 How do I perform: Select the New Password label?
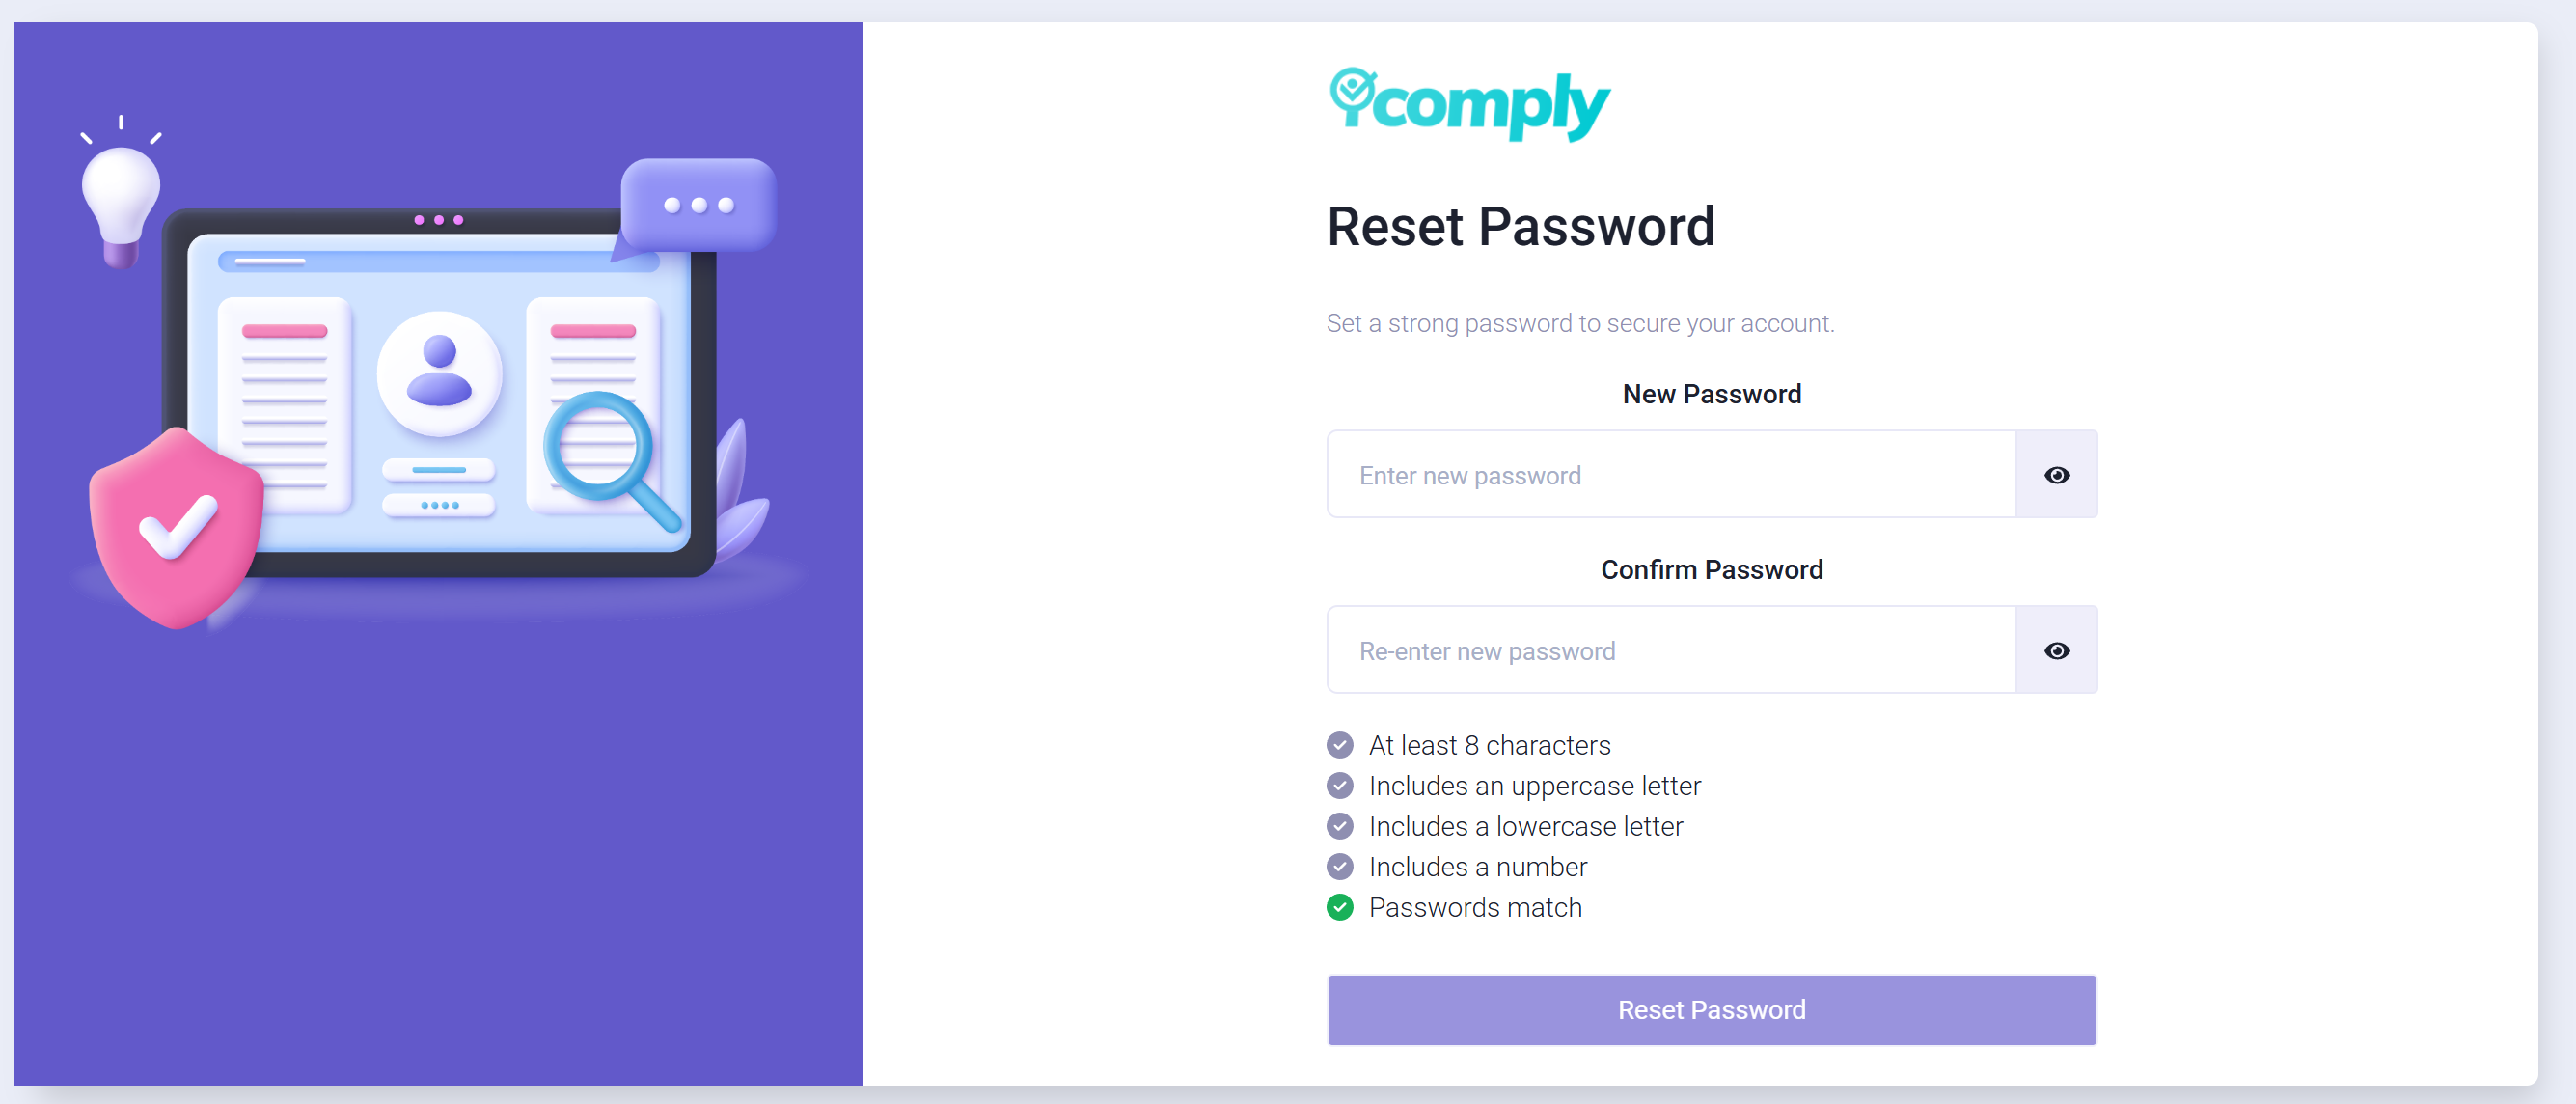coord(1711,394)
